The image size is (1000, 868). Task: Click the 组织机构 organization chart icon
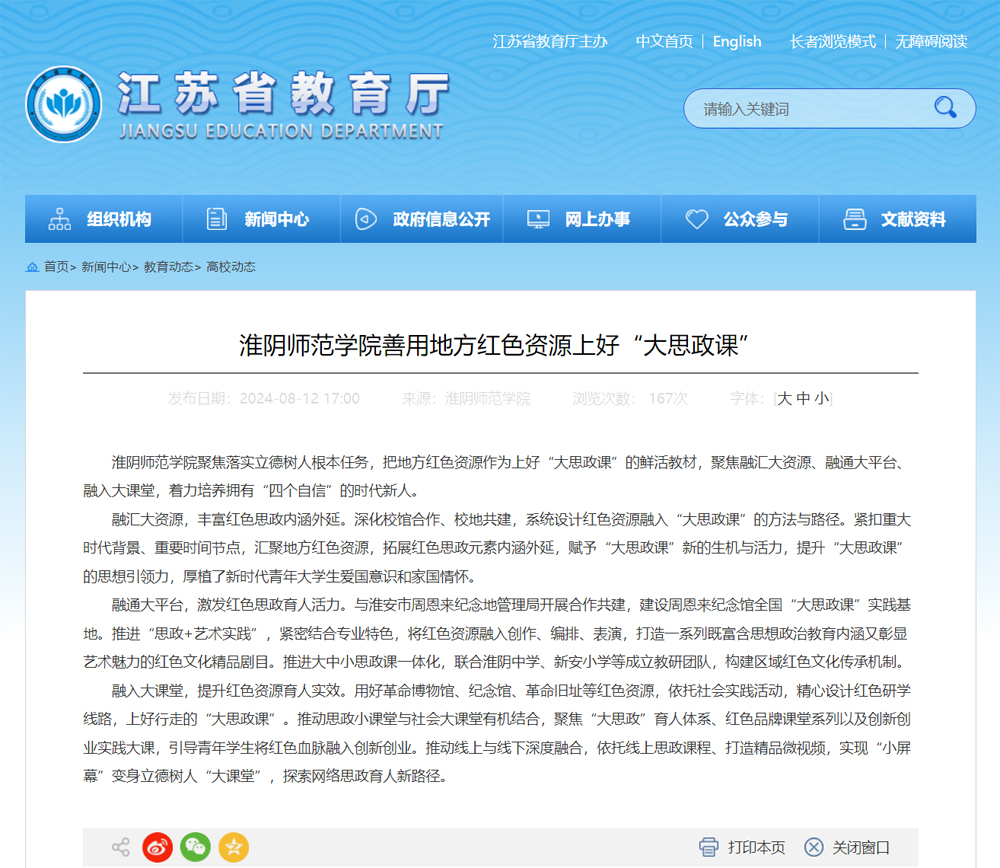(59, 219)
